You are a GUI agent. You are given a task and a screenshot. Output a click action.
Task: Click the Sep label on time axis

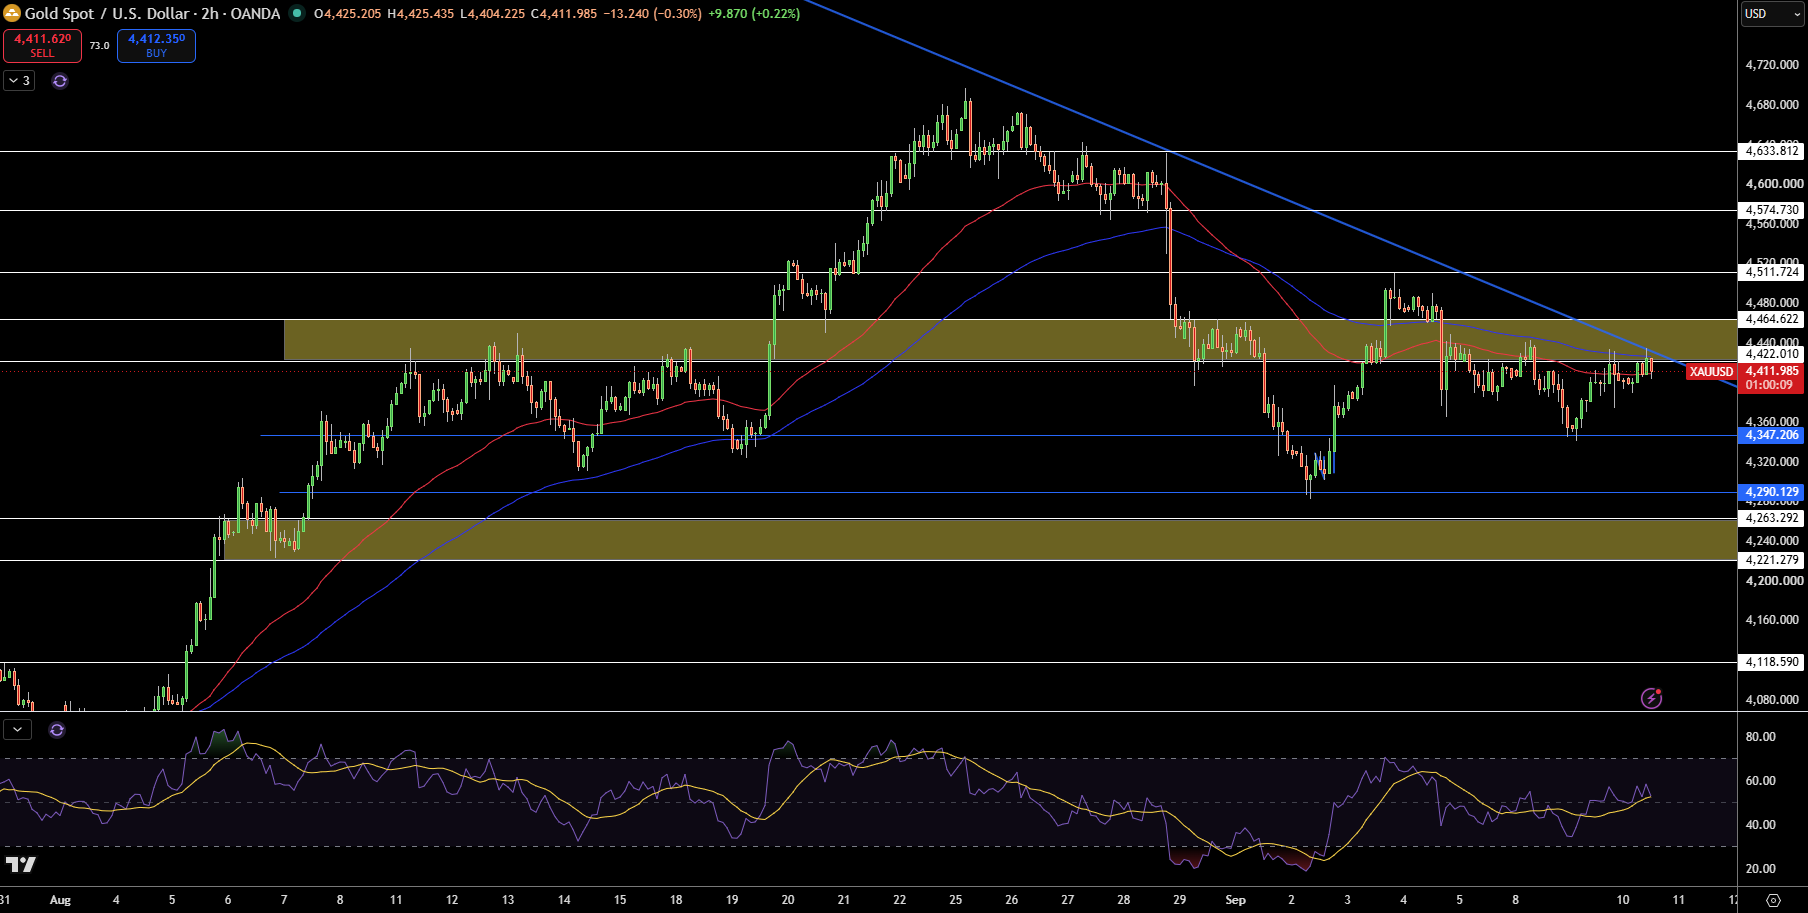(x=1236, y=900)
